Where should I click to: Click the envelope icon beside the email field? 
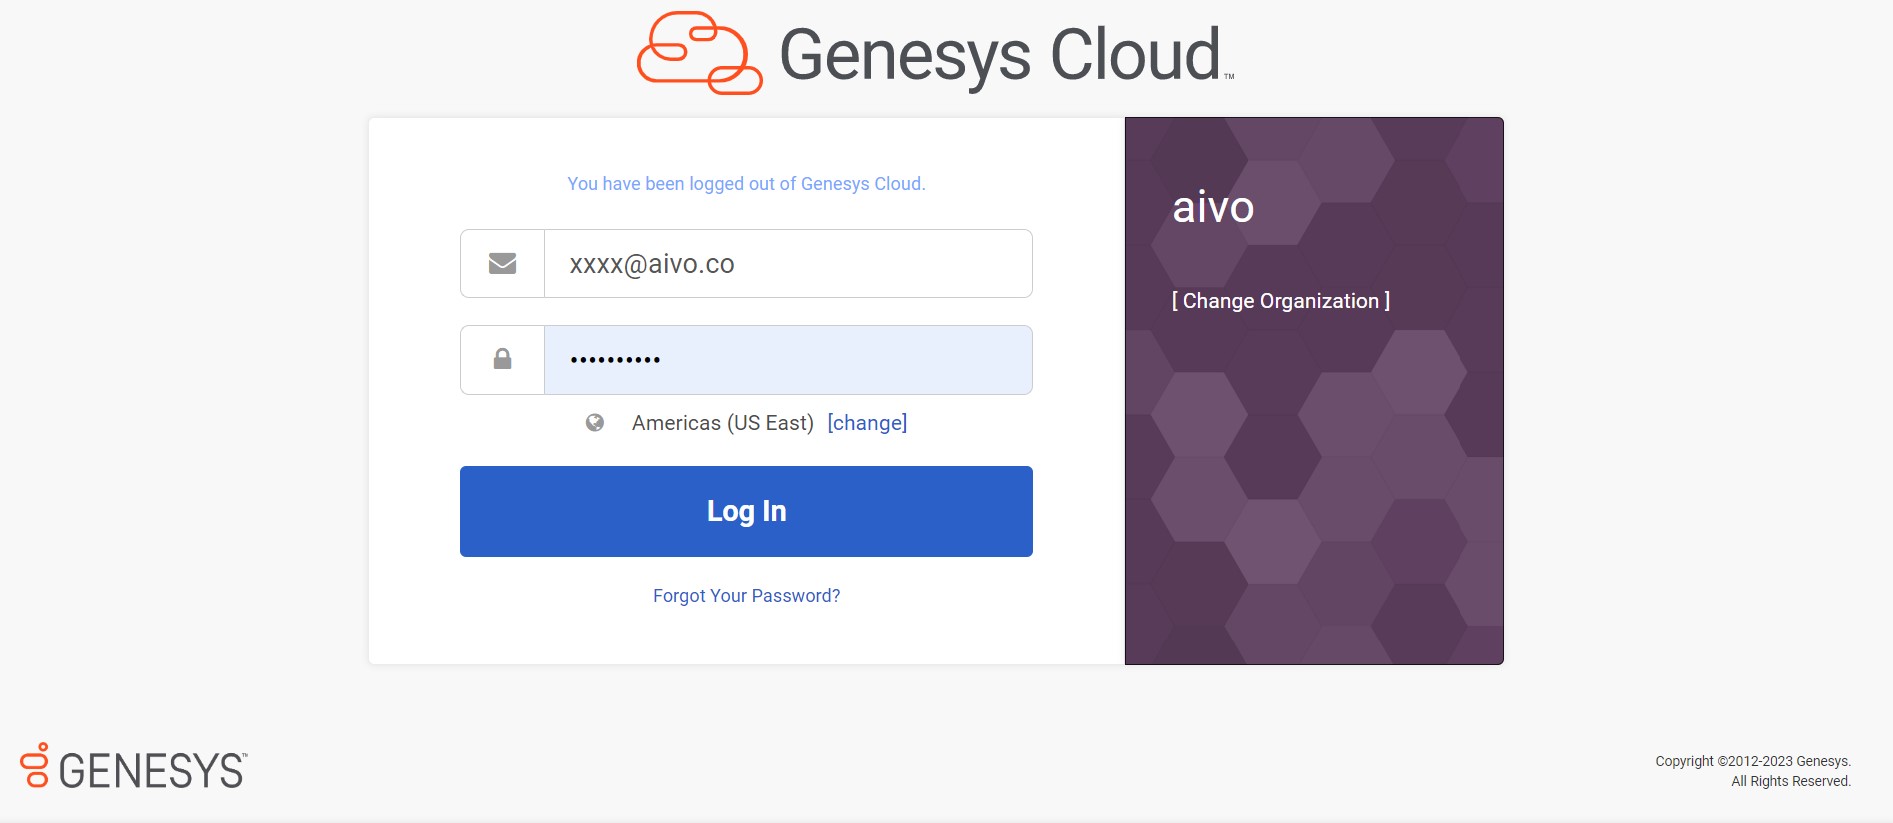tap(502, 264)
